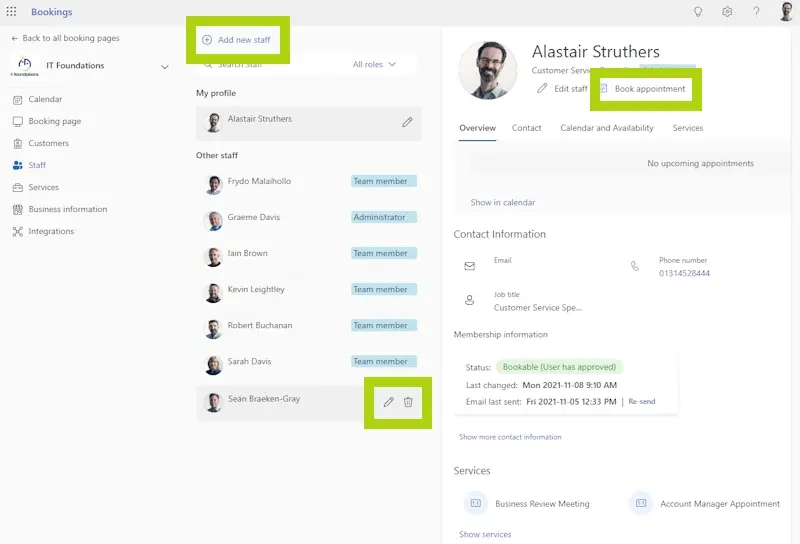Click the Re-send email link

[x=641, y=401]
